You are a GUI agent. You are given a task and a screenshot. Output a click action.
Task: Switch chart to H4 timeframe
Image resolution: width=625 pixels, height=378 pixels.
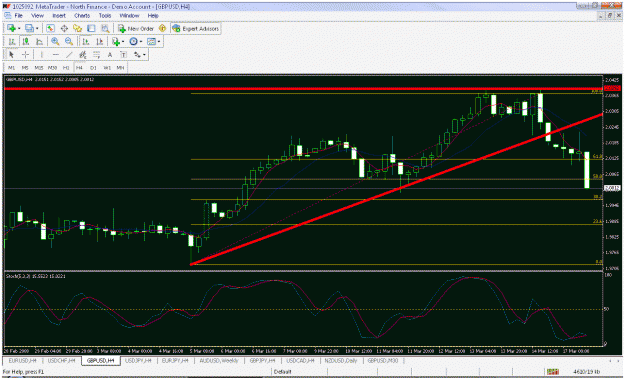pos(79,68)
